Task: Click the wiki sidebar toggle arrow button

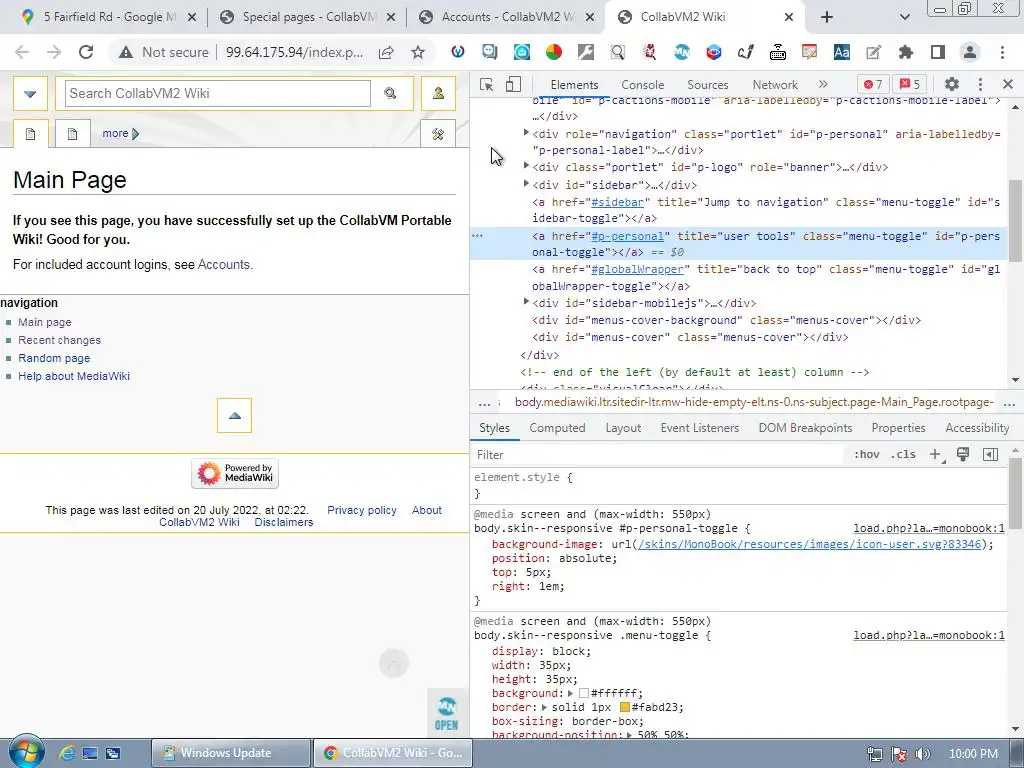Action: (x=30, y=93)
